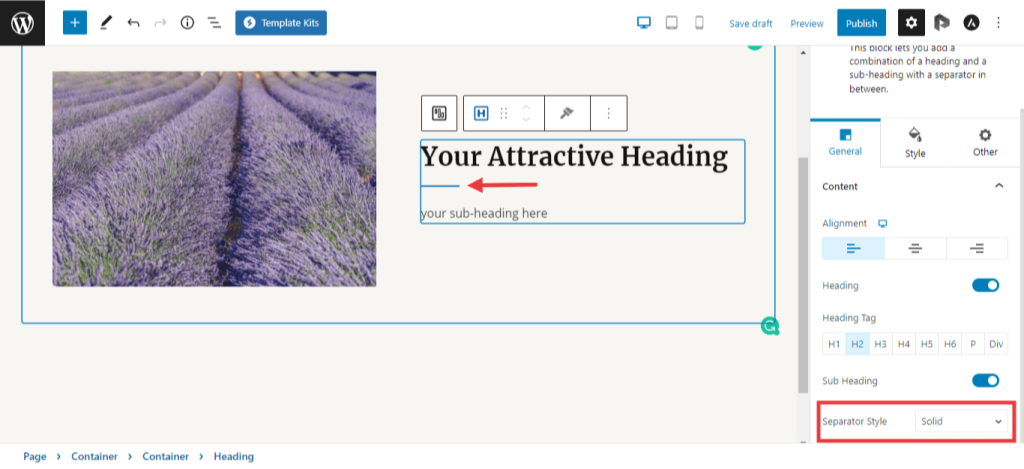Click the Publish button
1024x469 pixels.
tap(861, 23)
